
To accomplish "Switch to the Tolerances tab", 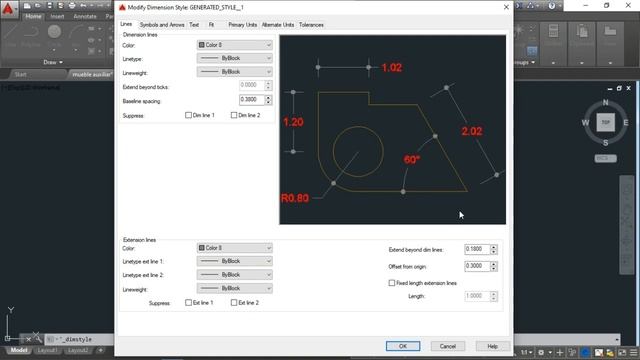I will (x=311, y=25).
